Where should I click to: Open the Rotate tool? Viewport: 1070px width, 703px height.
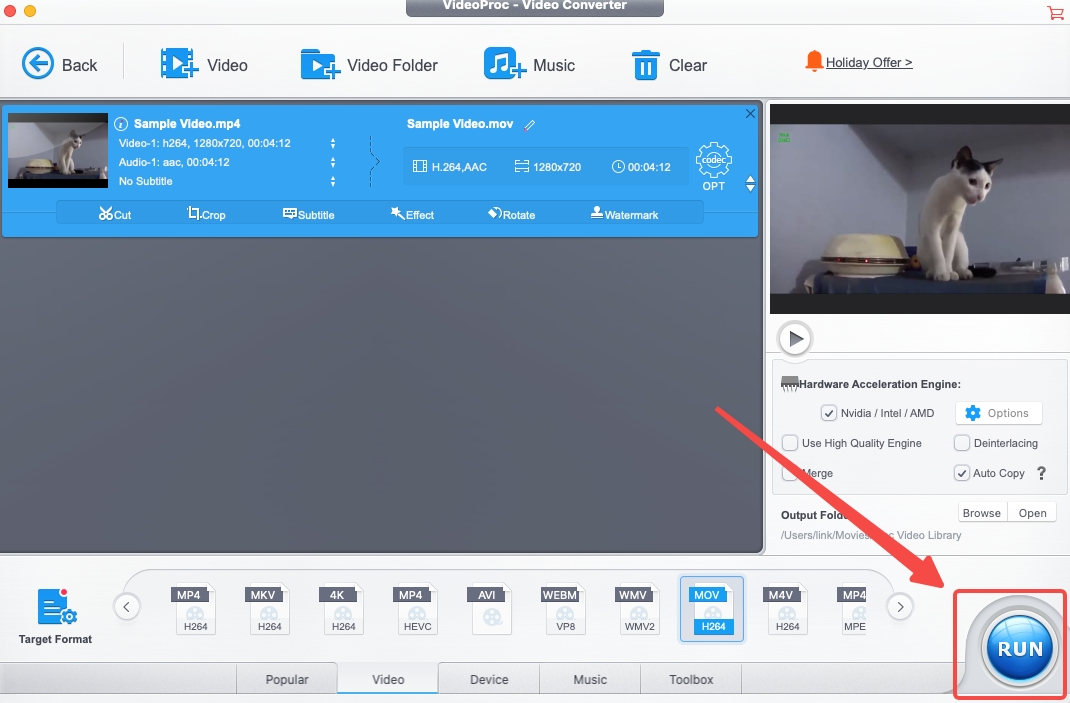tap(511, 214)
